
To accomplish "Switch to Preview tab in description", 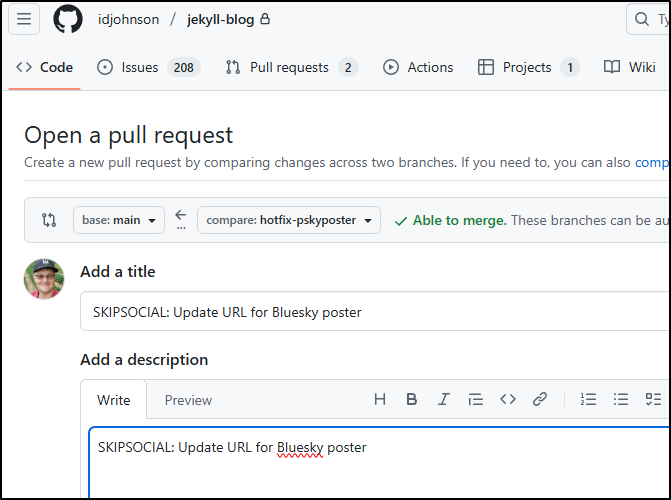I will pos(188,400).
